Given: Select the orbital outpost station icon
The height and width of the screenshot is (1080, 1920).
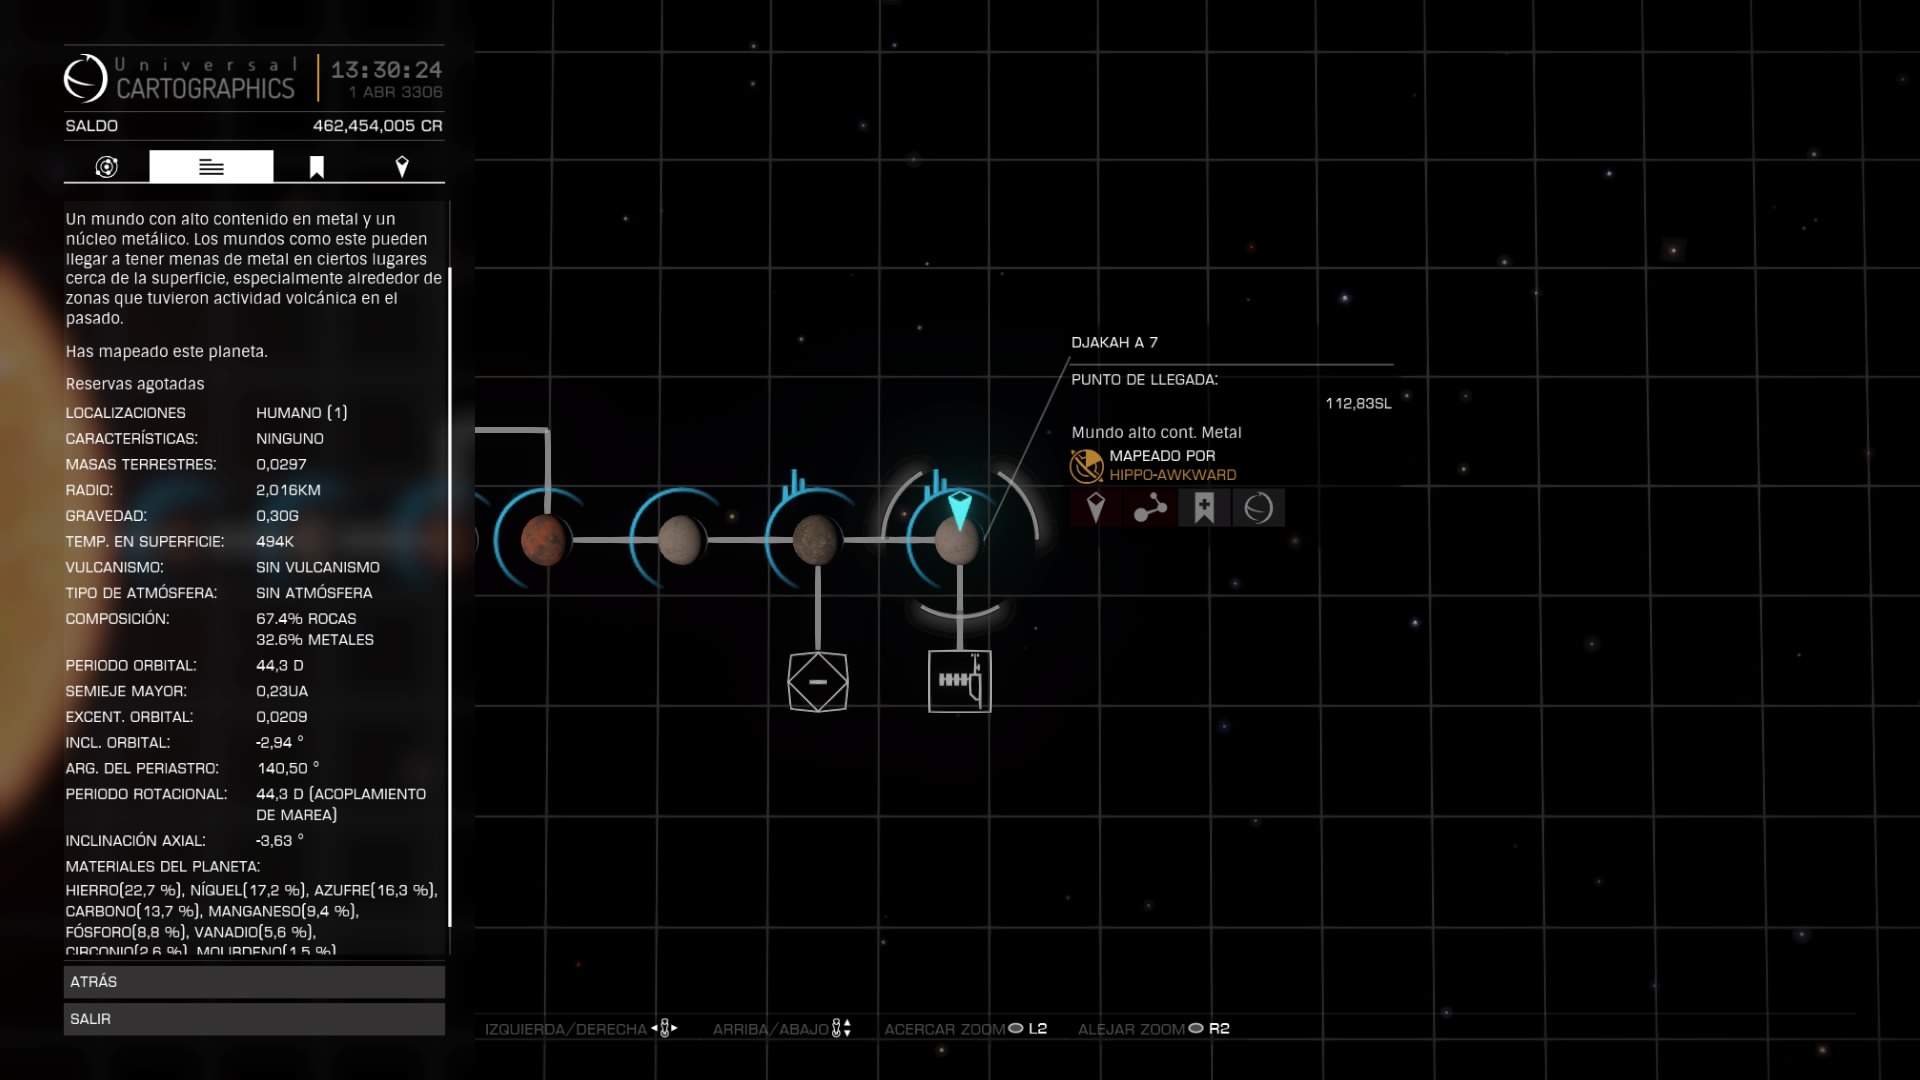Looking at the screenshot, I should pos(960,681).
